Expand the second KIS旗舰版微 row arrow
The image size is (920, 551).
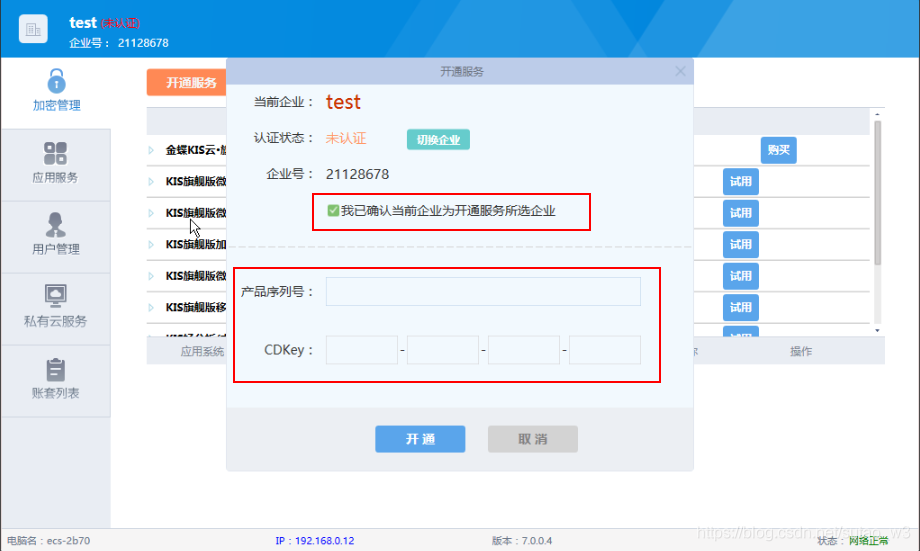click(151, 213)
